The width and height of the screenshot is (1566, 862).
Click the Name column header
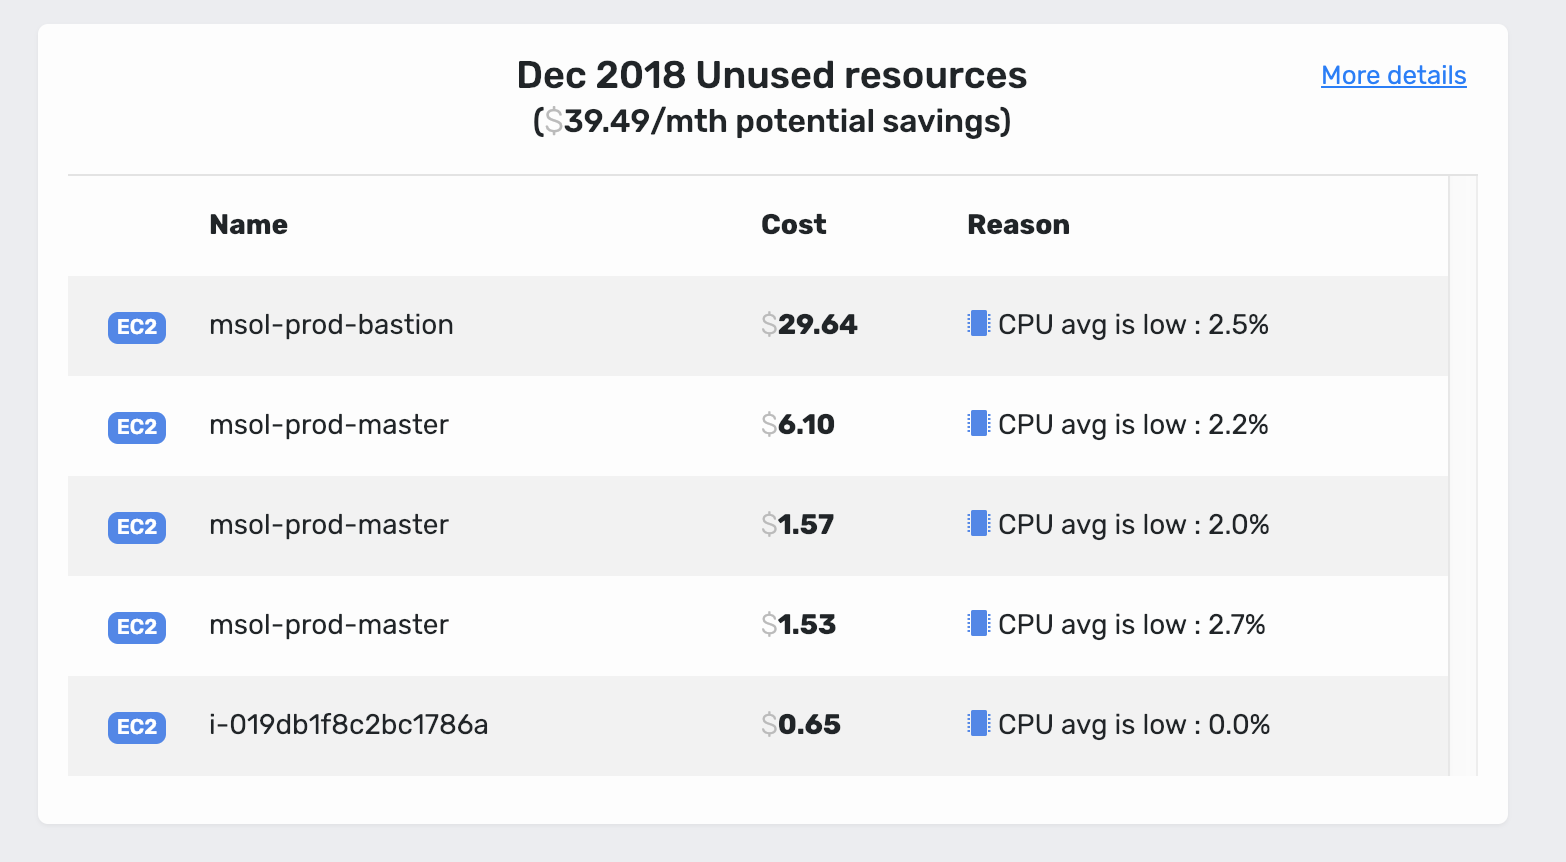pyautogui.click(x=248, y=225)
